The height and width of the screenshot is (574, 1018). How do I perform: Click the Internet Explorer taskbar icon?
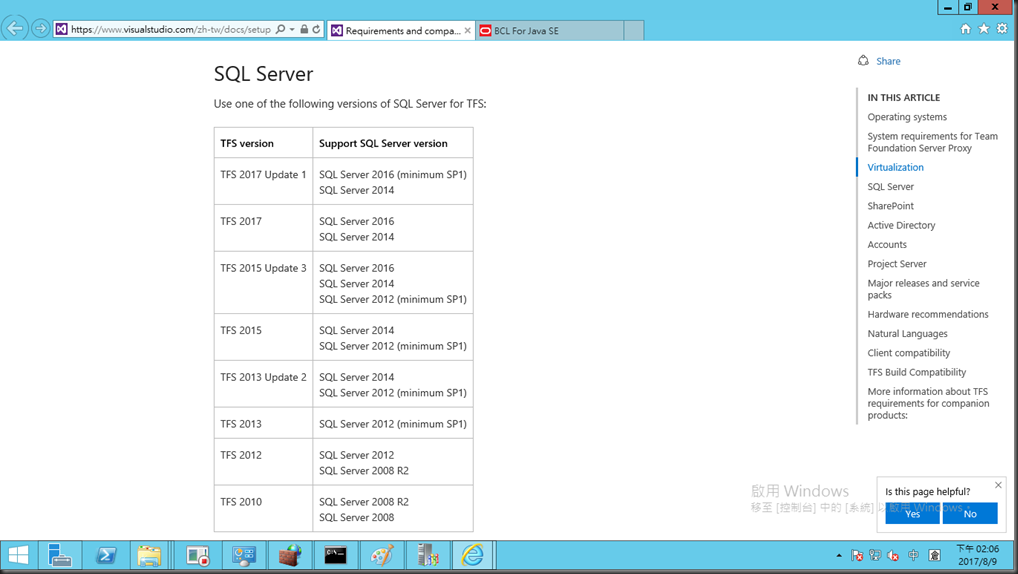tap(473, 556)
